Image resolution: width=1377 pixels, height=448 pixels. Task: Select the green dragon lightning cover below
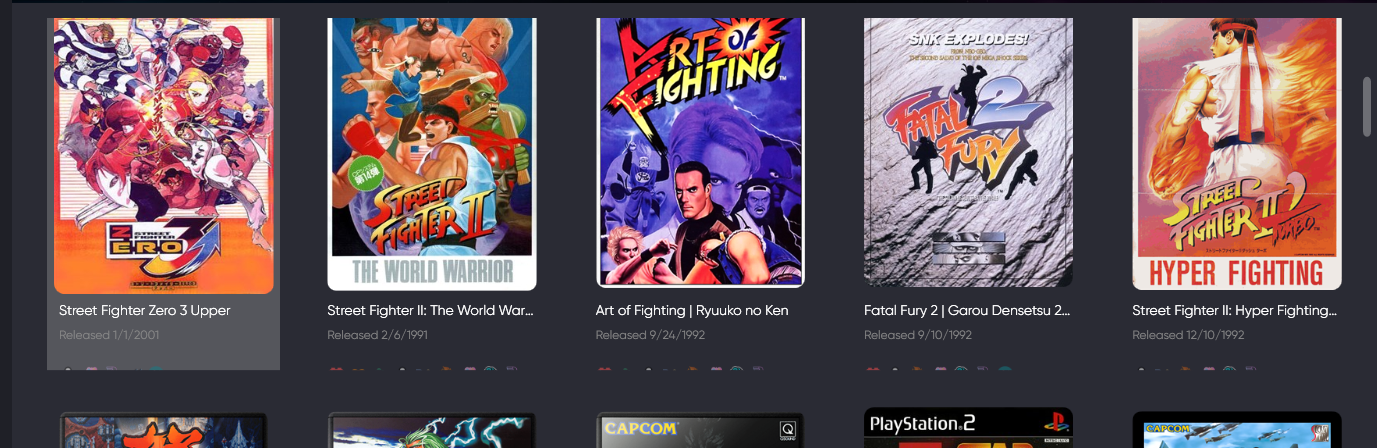(432, 430)
